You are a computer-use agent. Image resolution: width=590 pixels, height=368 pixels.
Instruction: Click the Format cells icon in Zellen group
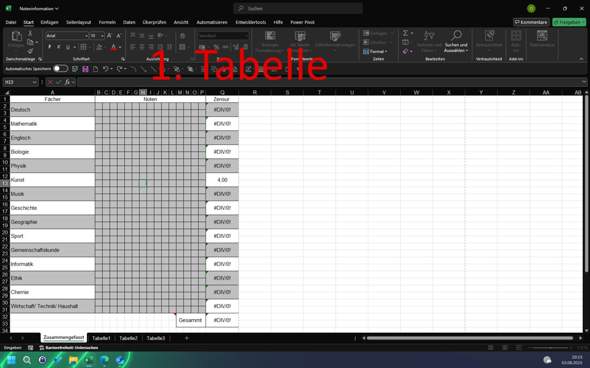point(366,52)
